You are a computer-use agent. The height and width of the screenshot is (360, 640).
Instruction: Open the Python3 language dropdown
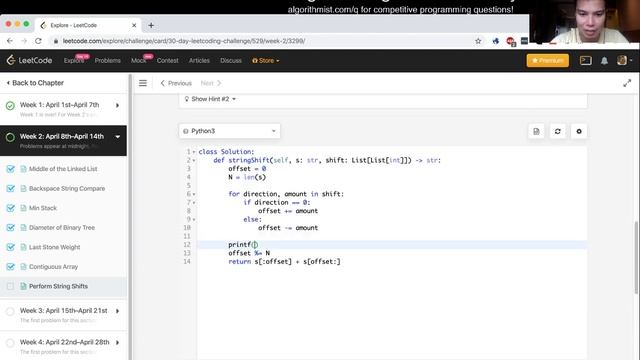click(x=229, y=131)
